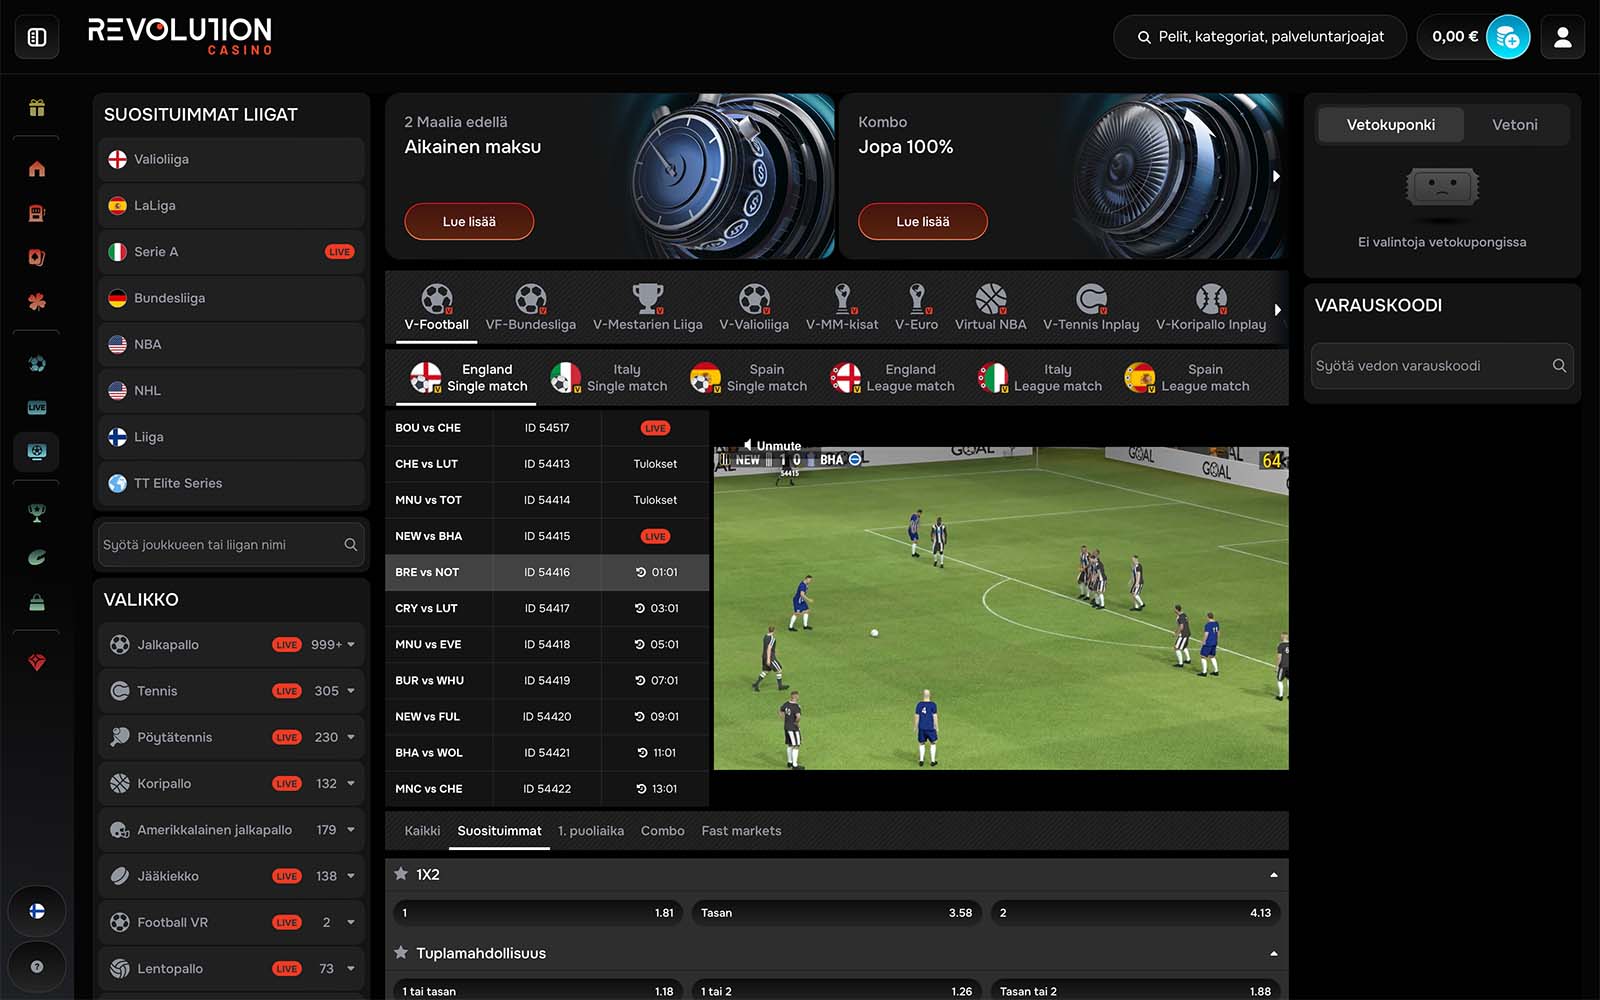Select the Valioliiga league link
Screen dimensions: 1600x1000
pyautogui.click(x=161, y=159)
